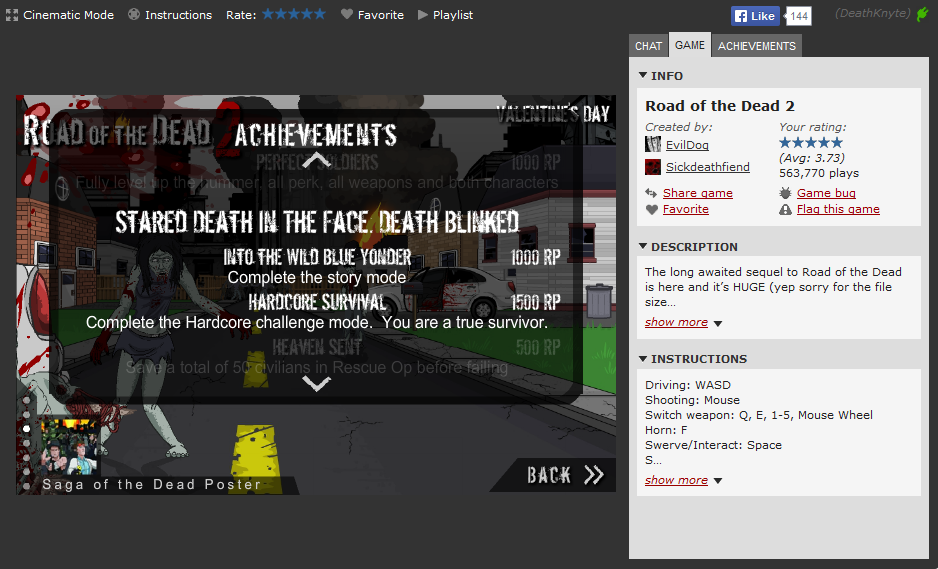Click the Cinematic Mode label

coord(68,15)
